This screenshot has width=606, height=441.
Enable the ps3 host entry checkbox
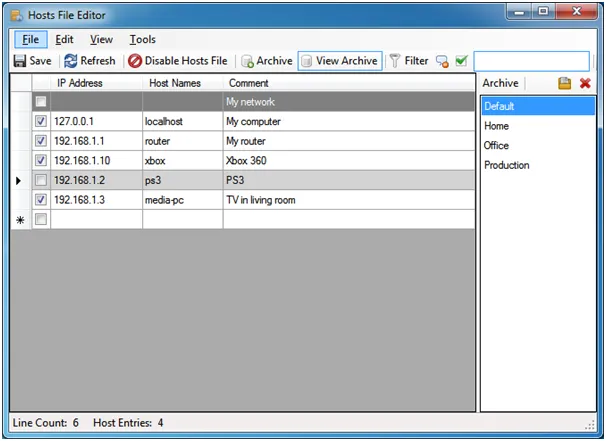[x=41, y=180]
